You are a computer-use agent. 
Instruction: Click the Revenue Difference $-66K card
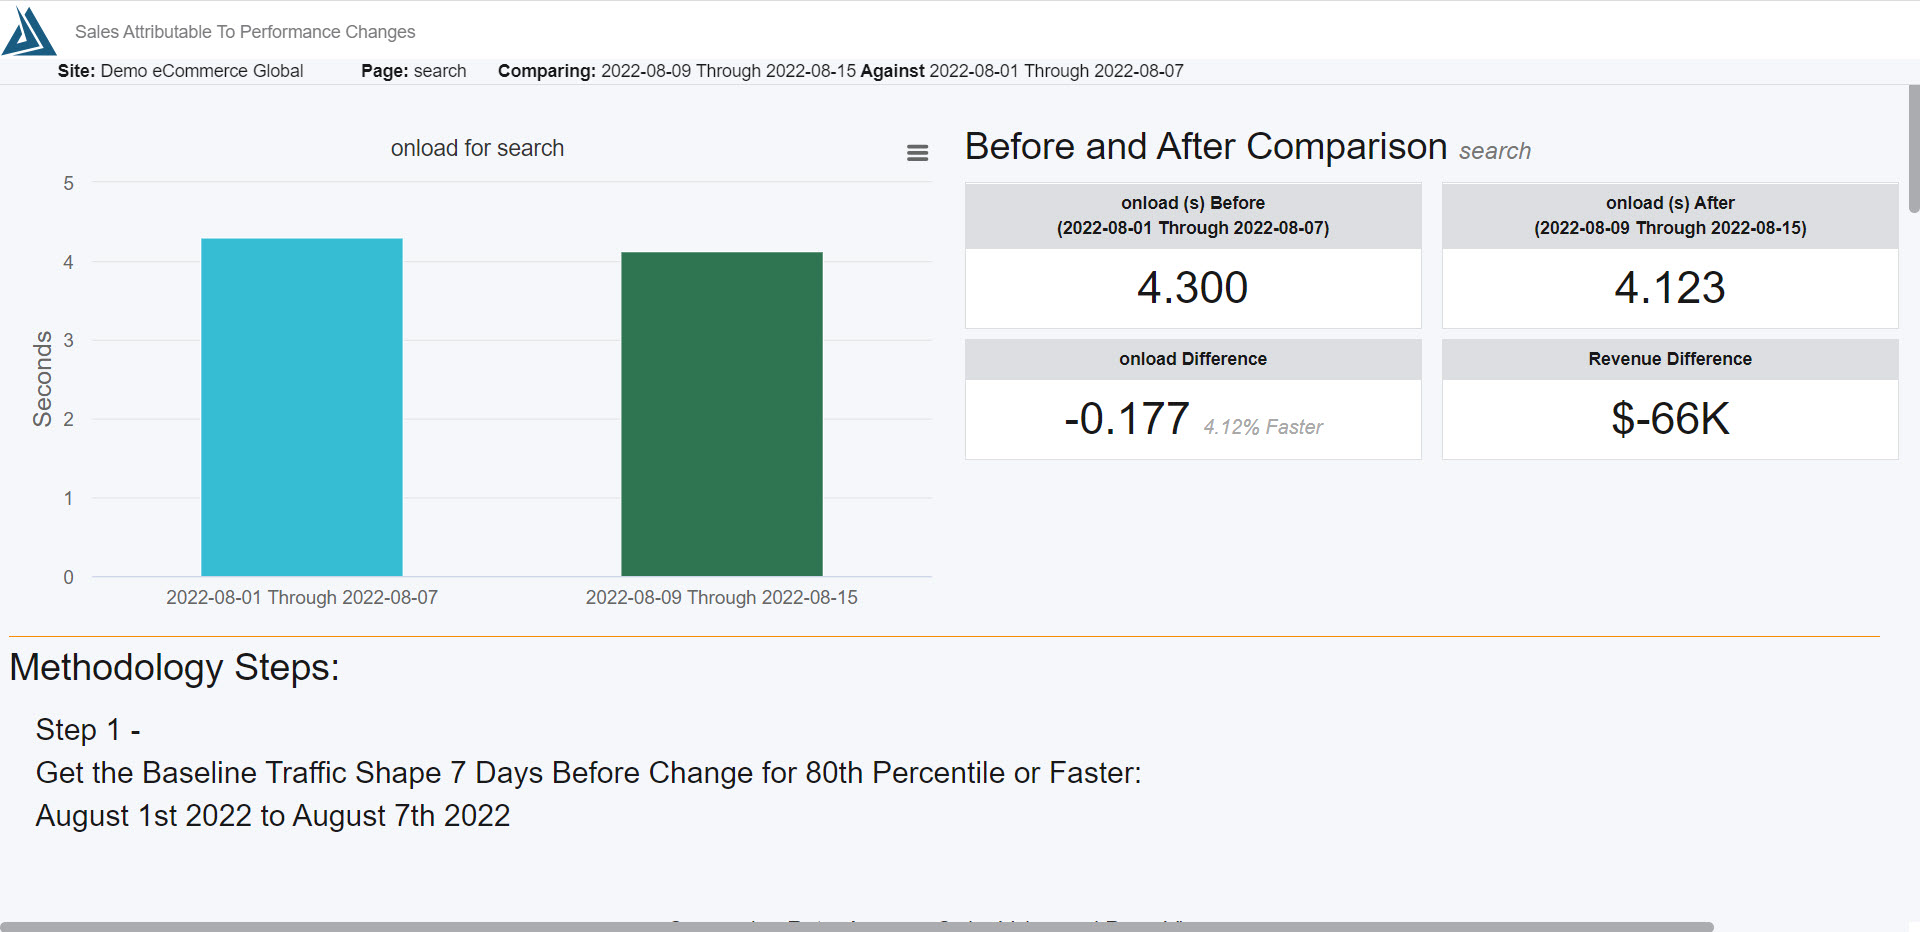pos(1670,399)
